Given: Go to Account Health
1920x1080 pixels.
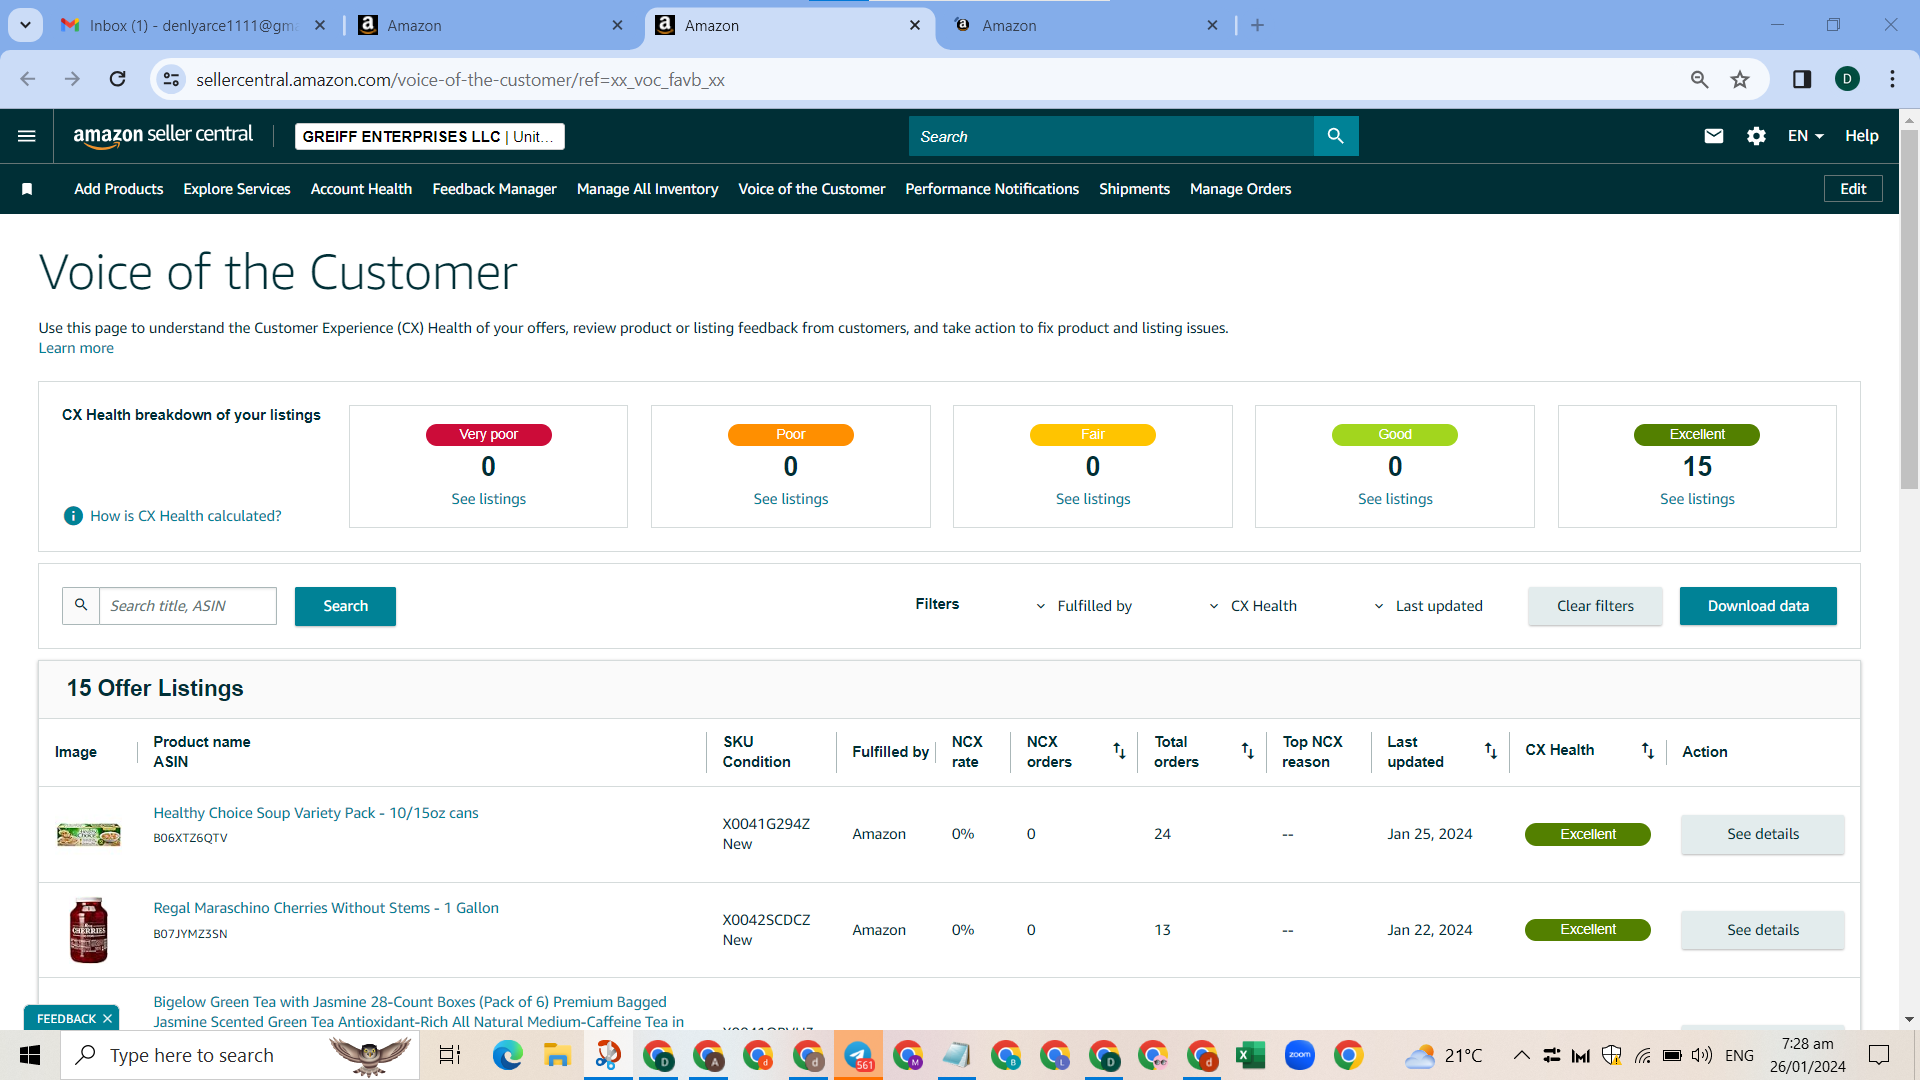Looking at the screenshot, I should click(361, 189).
